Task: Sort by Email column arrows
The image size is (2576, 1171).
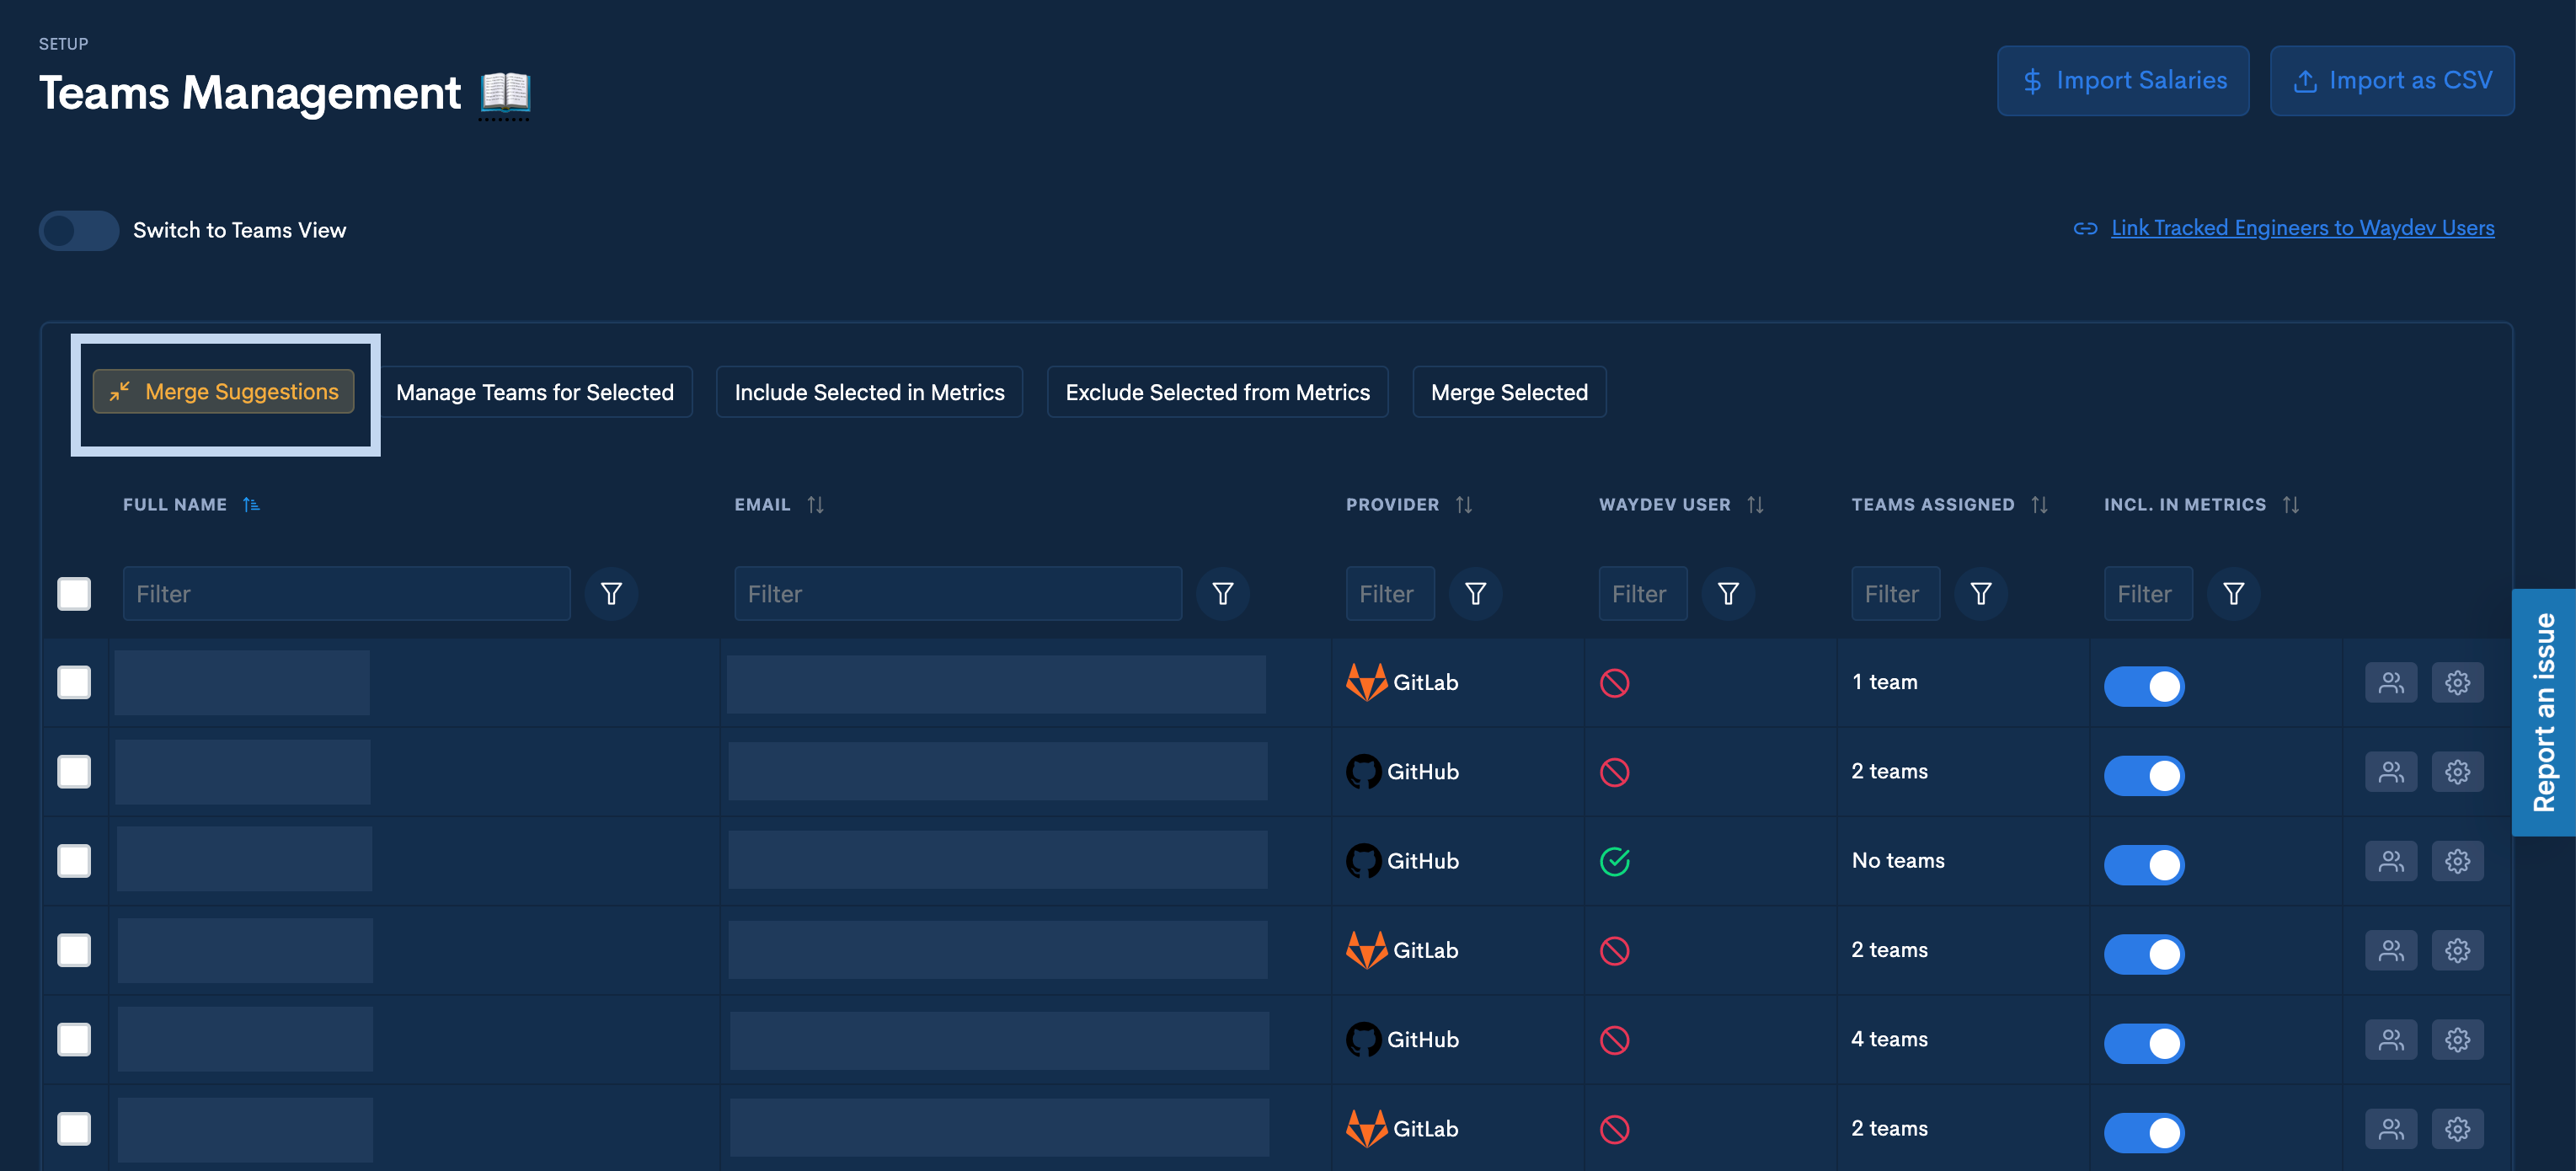Action: 815,505
